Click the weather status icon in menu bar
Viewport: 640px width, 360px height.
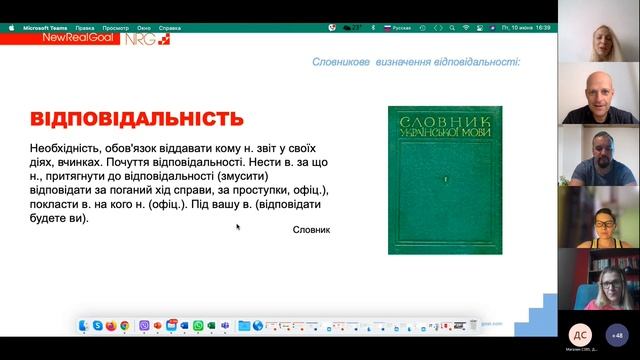pyautogui.click(x=352, y=28)
